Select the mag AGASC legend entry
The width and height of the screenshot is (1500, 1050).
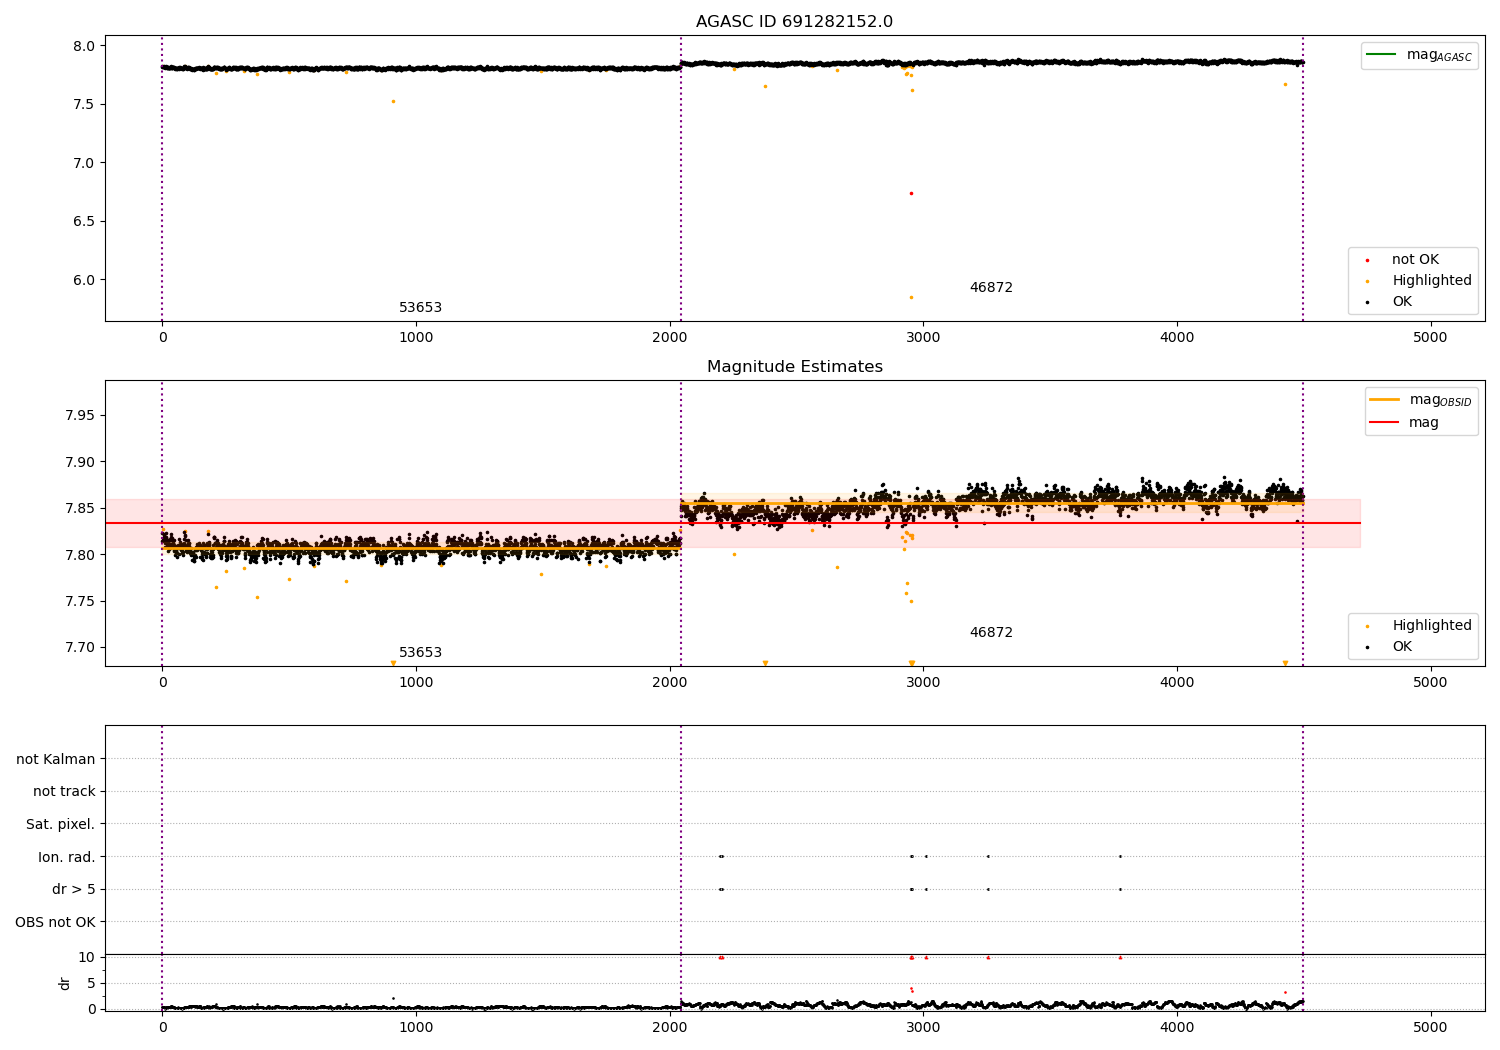(1420, 55)
